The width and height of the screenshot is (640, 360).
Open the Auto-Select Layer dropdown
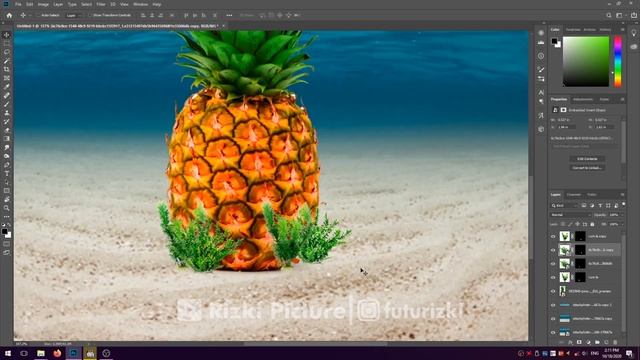pos(73,15)
